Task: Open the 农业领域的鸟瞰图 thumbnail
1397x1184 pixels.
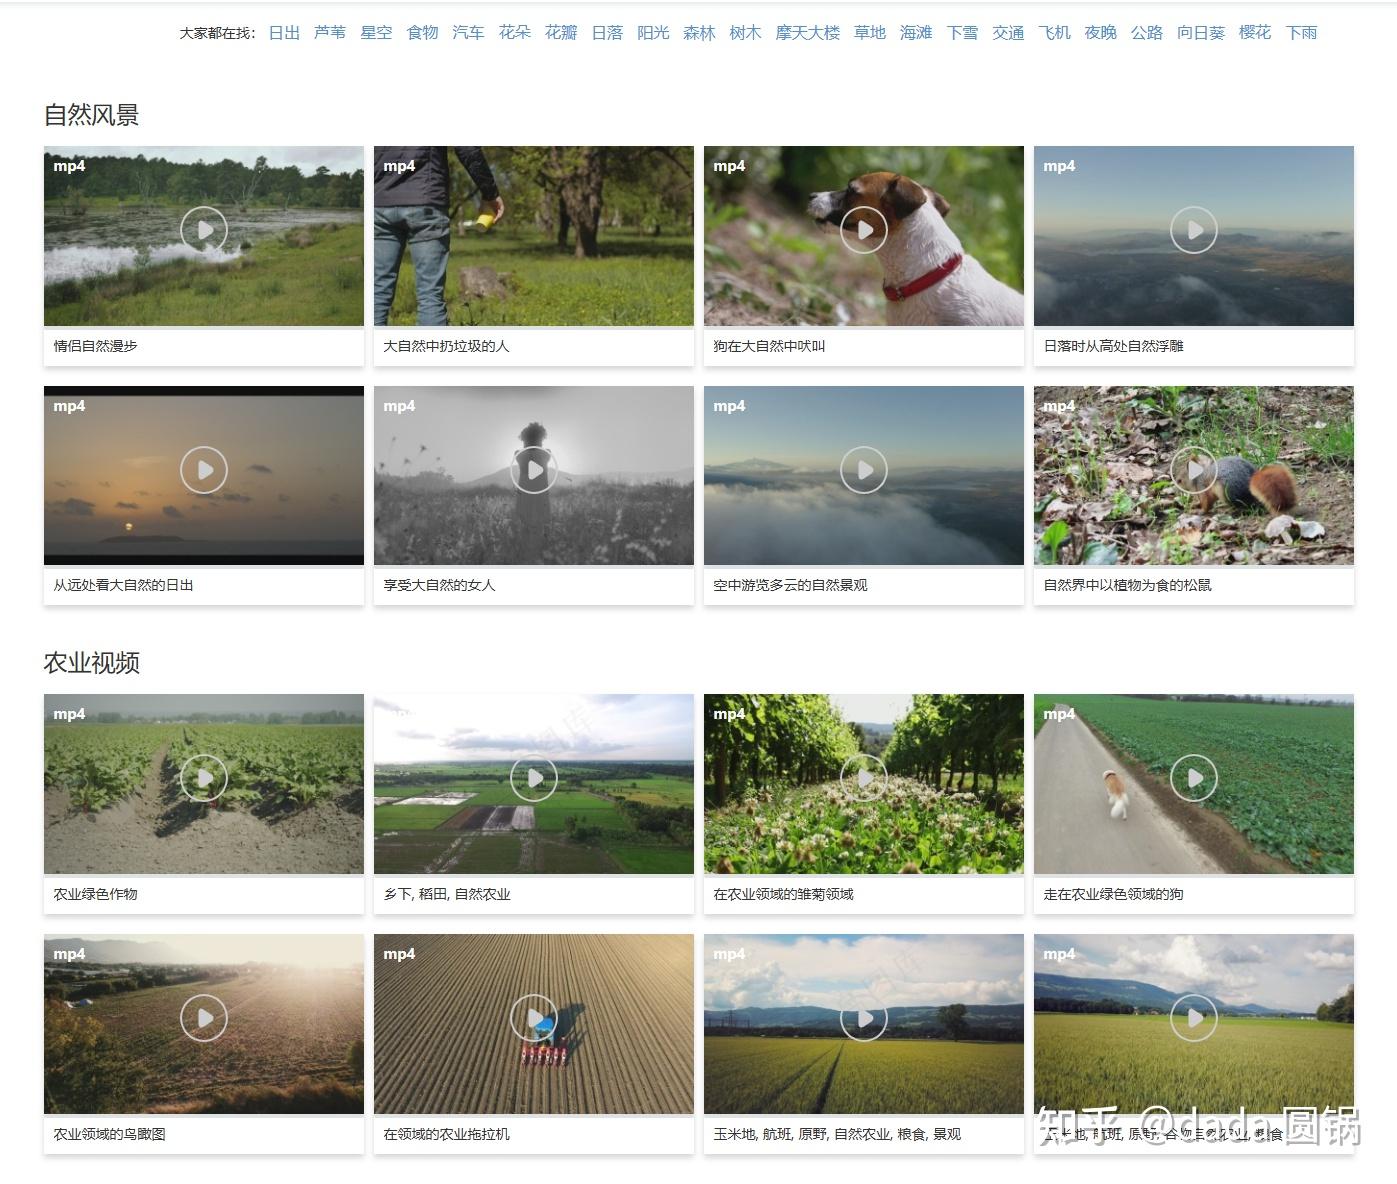Action: 204,1024
